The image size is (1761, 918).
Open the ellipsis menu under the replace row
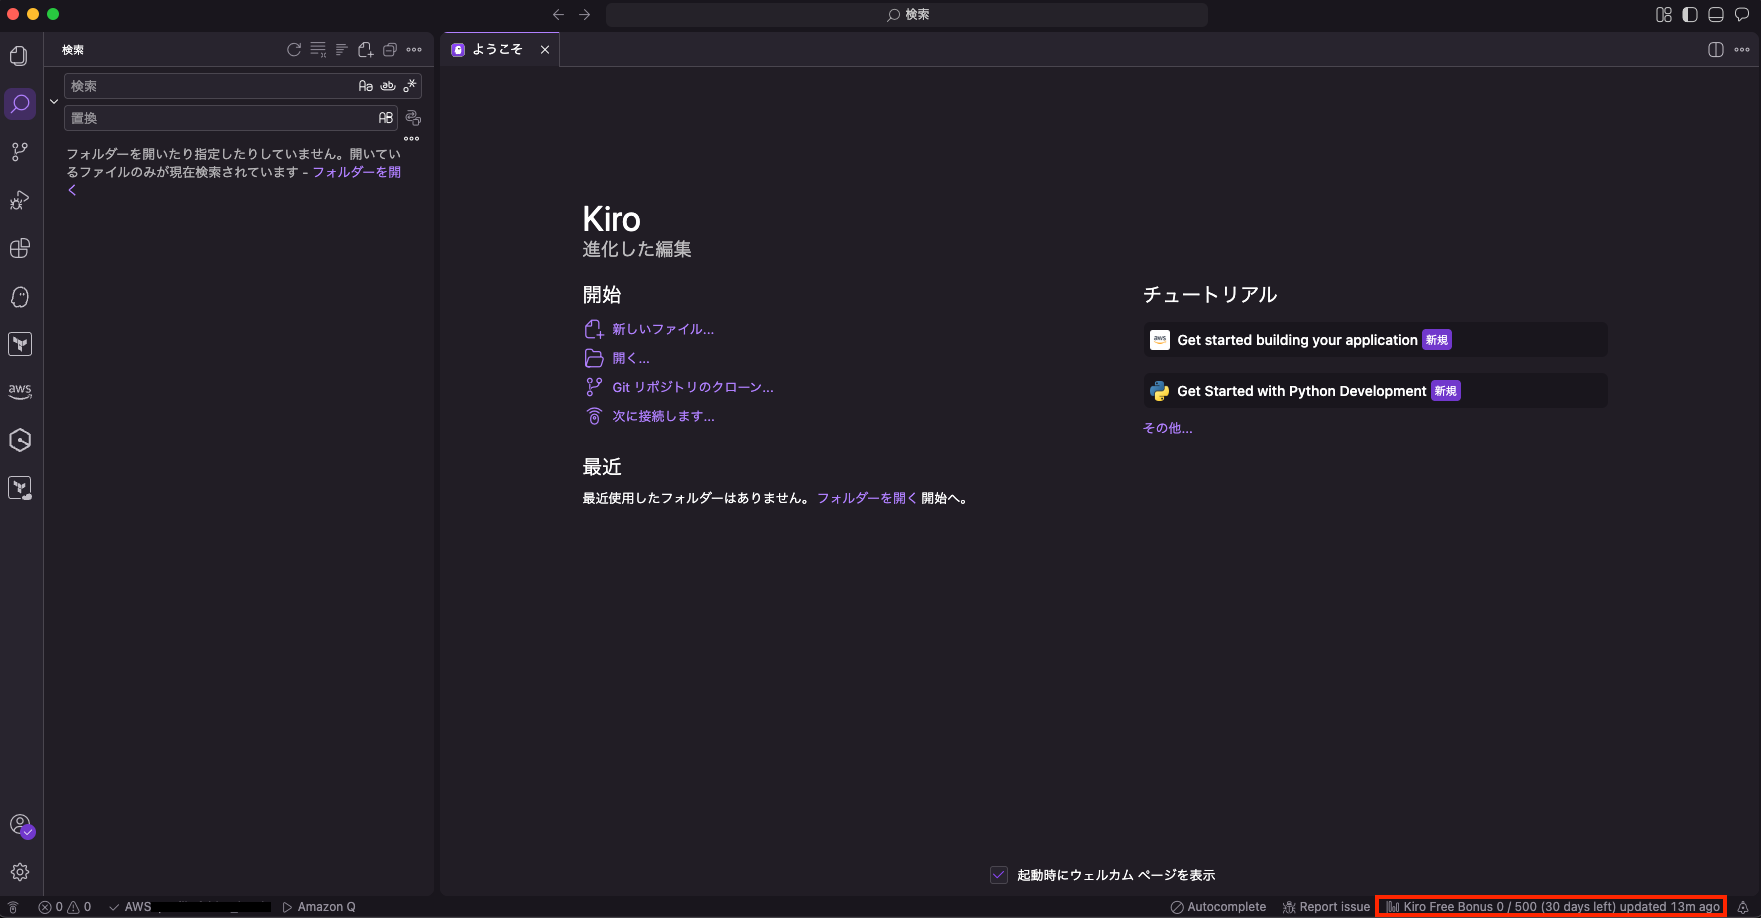click(x=411, y=138)
